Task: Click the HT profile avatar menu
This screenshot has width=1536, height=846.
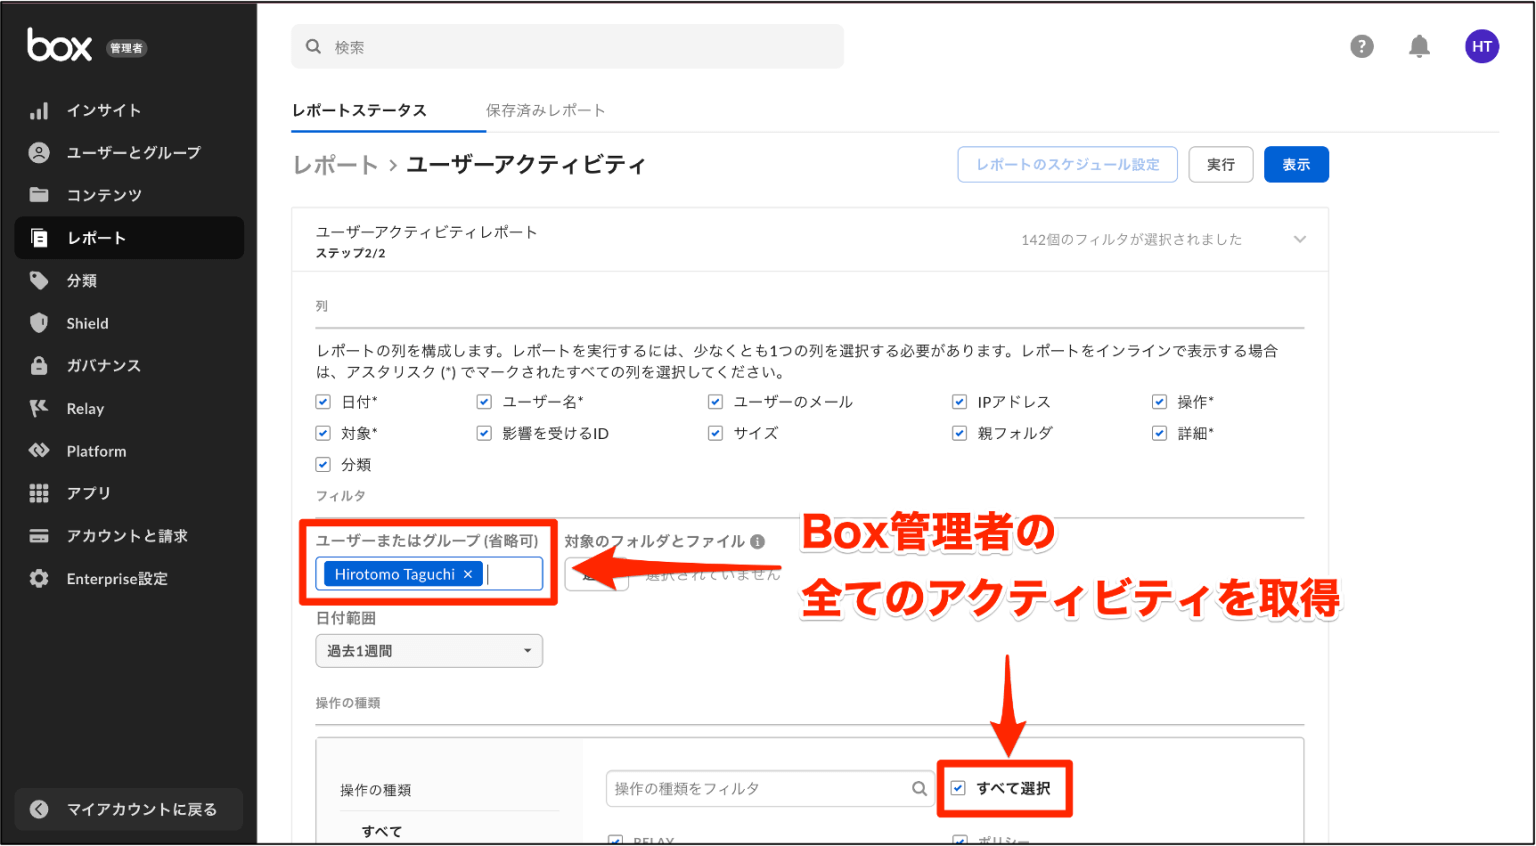Action: click(1482, 46)
